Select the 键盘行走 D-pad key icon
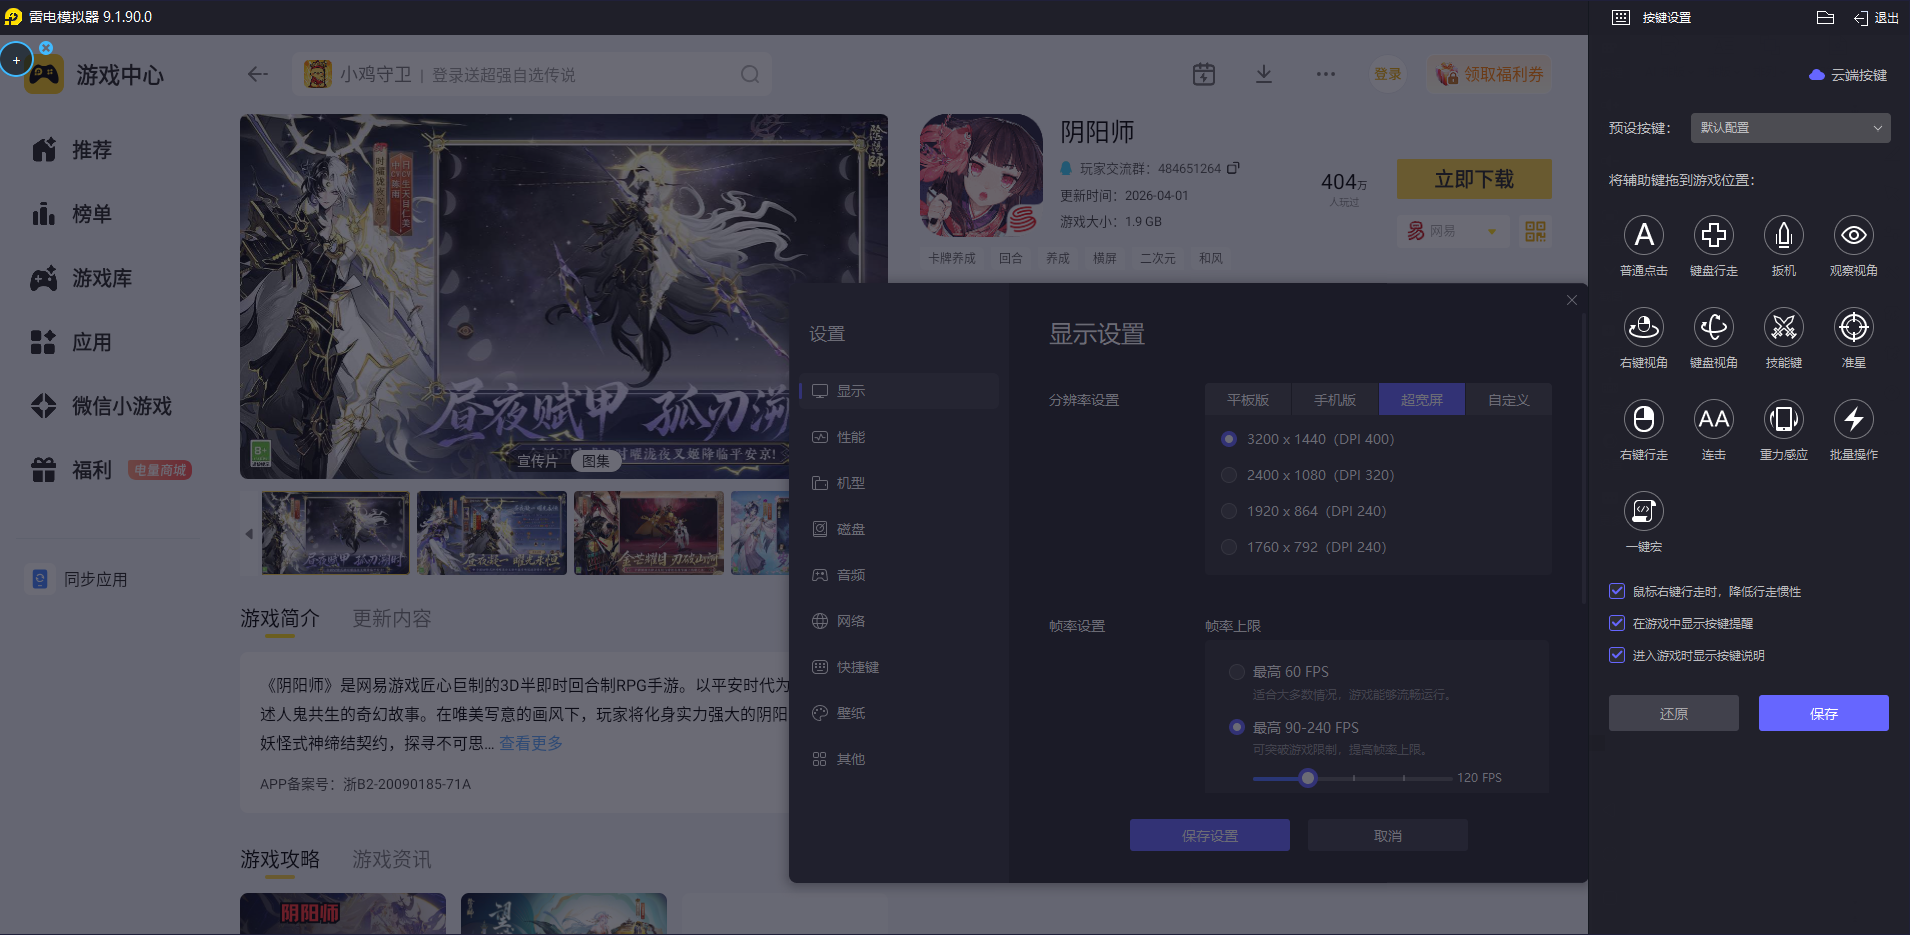1910x935 pixels. point(1713,236)
